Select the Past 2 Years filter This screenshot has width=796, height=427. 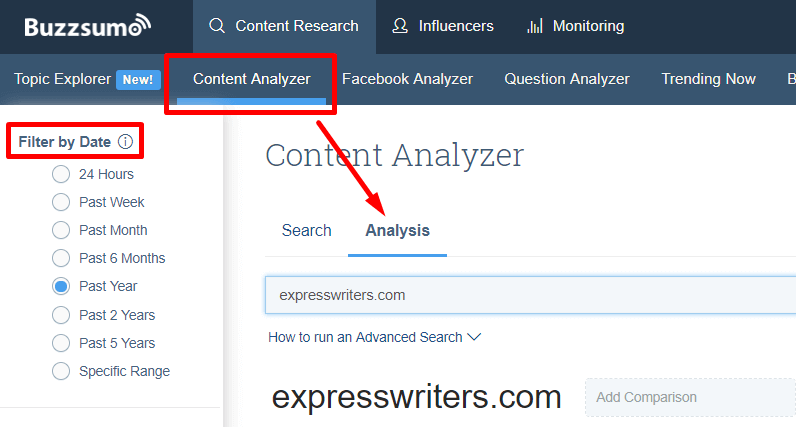pyautogui.click(x=61, y=315)
